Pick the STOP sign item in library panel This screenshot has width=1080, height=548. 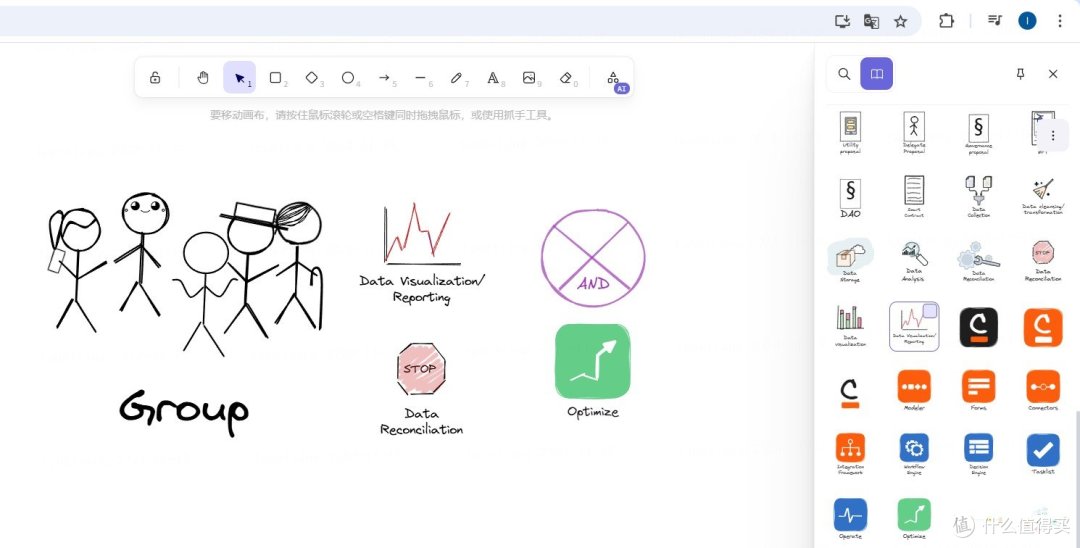[1043, 260]
